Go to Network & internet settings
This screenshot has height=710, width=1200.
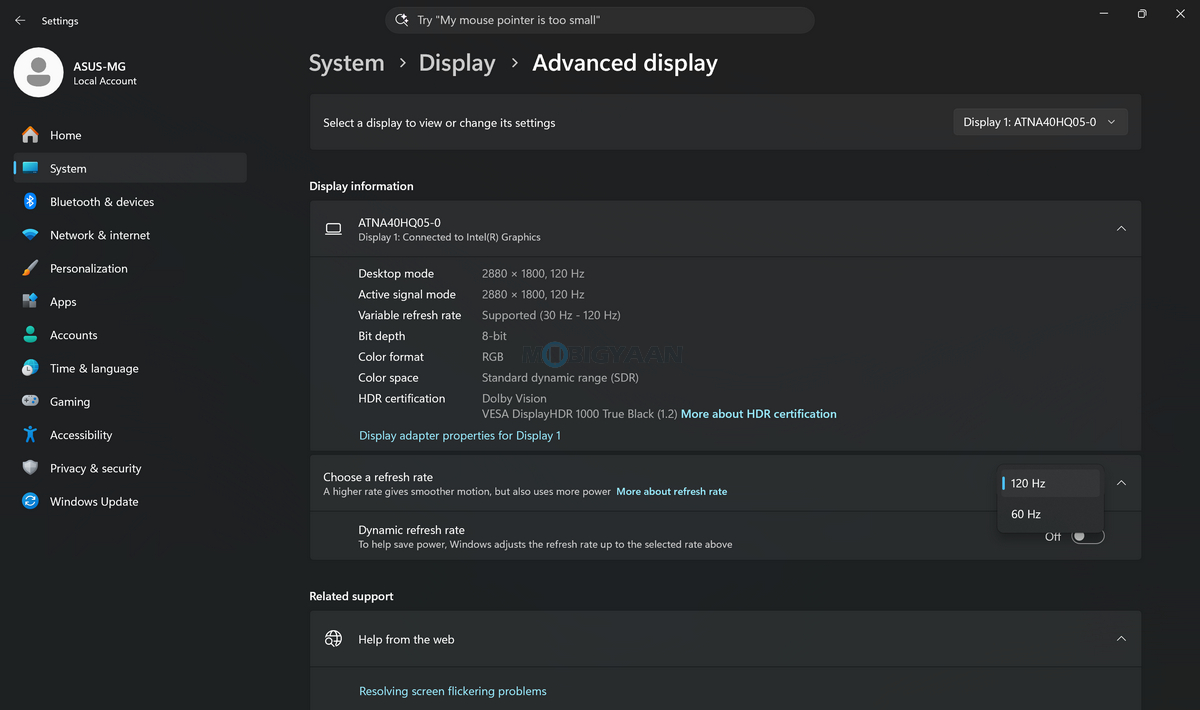(x=130, y=235)
